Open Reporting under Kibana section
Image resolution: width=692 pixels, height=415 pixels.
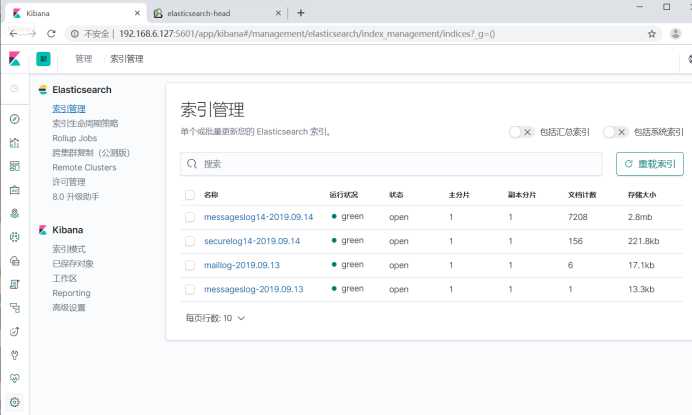click(71, 293)
